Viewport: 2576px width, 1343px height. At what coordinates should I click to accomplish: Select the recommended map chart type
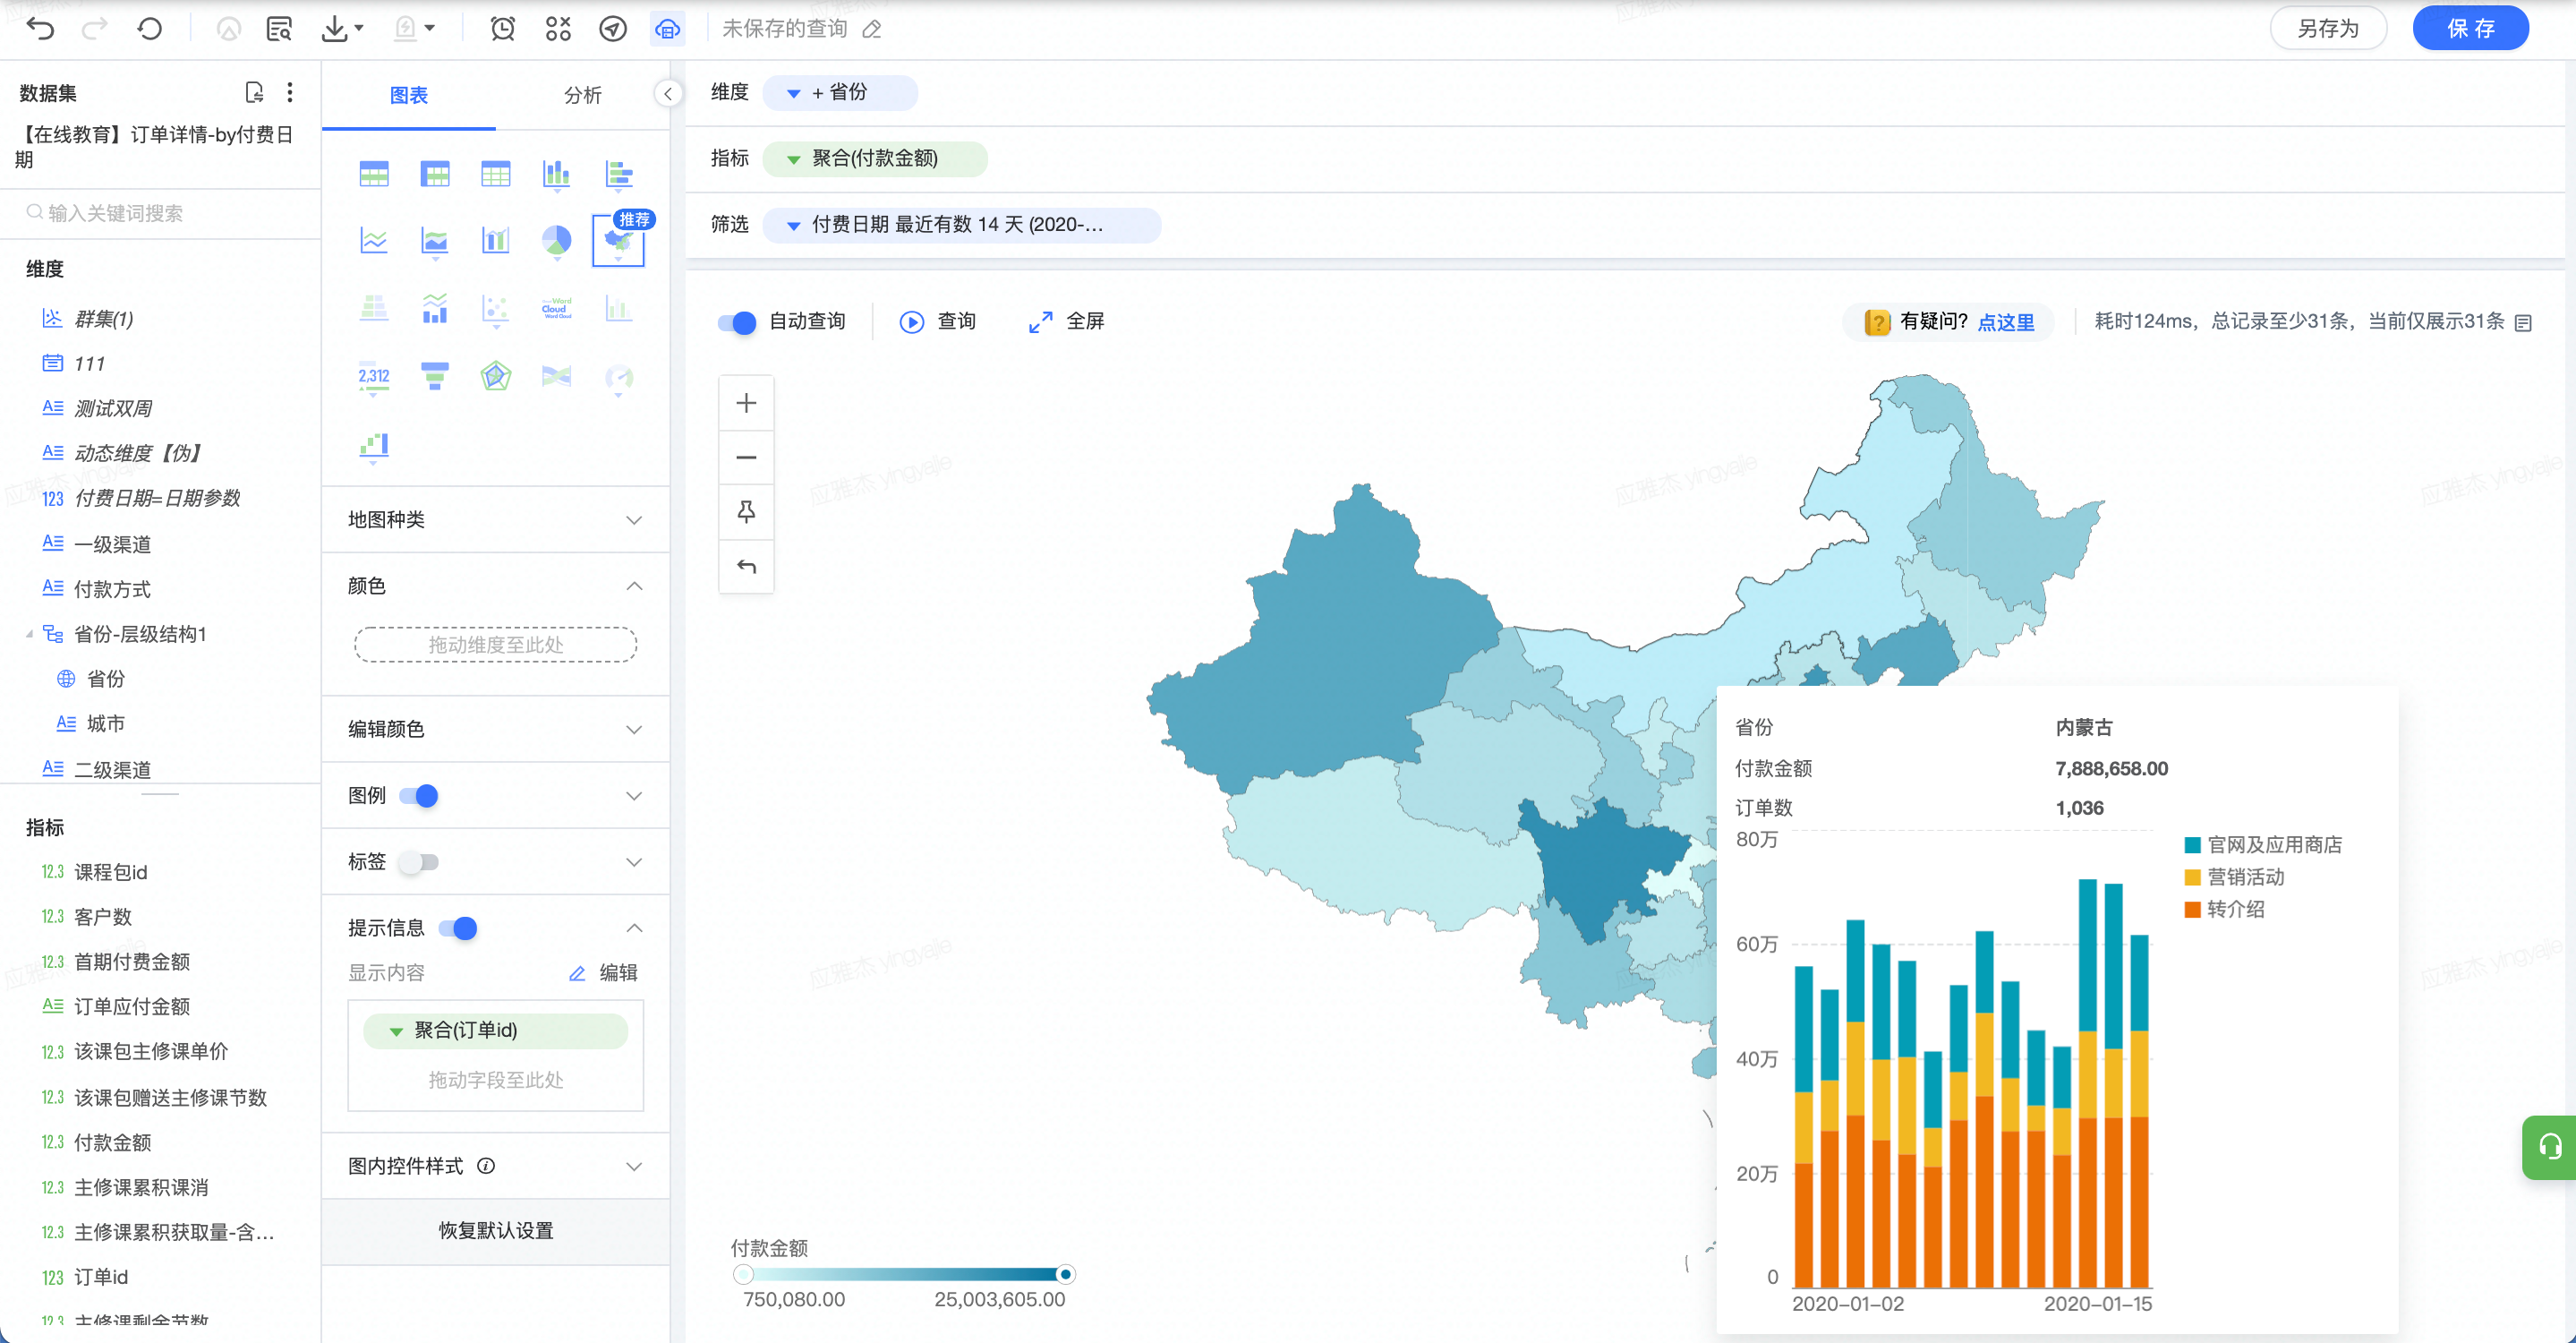point(618,241)
